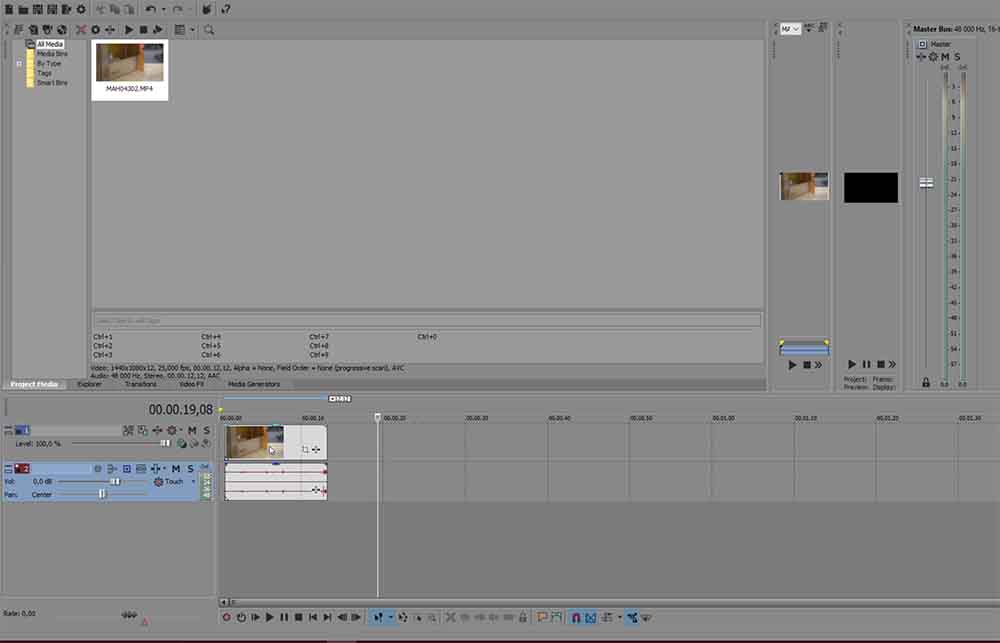Click Play in the timeline transport bar
The height and width of the screenshot is (643, 1000).
[270, 617]
